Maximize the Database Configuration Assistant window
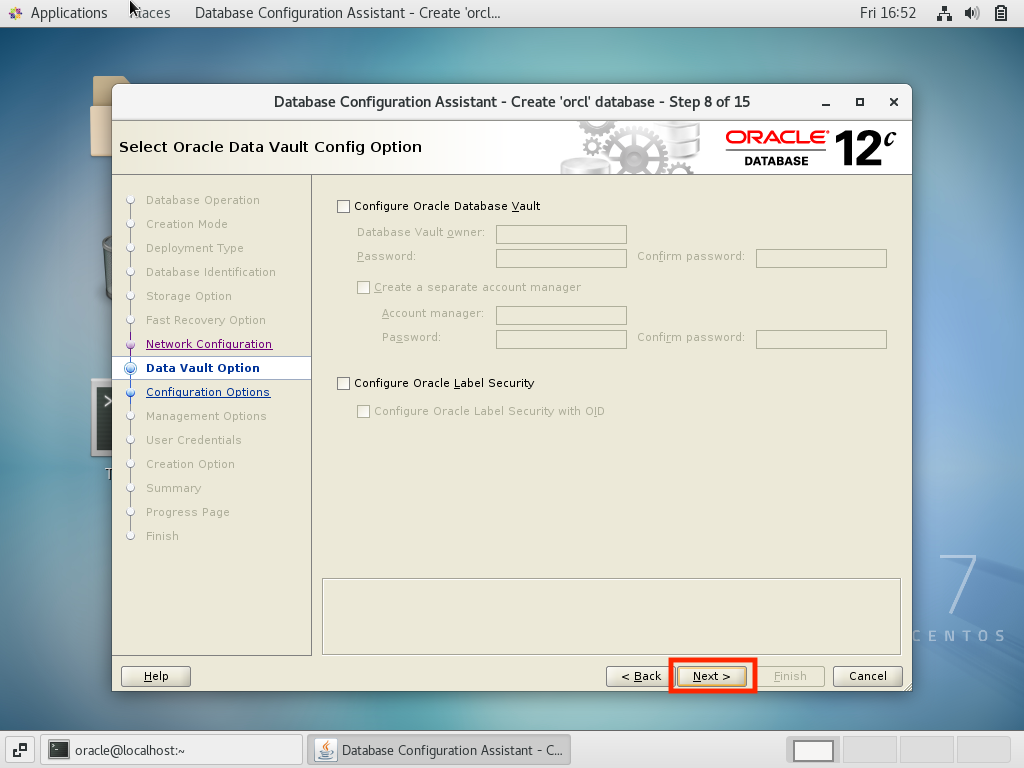Screen dimensions: 1024x768 tap(860, 103)
